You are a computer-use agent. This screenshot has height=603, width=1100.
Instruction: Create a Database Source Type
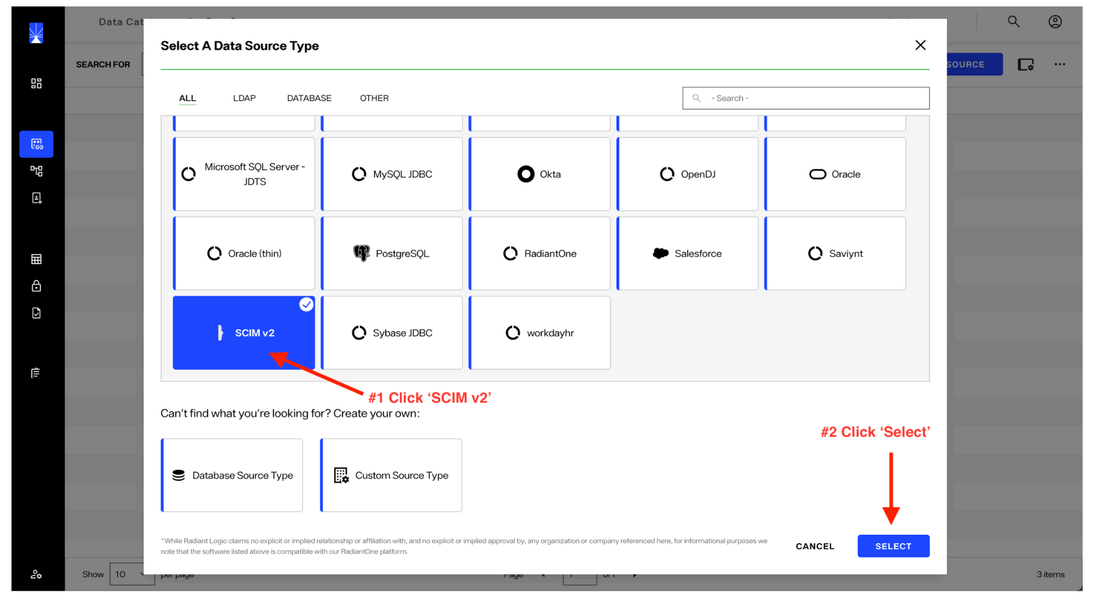[232, 475]
